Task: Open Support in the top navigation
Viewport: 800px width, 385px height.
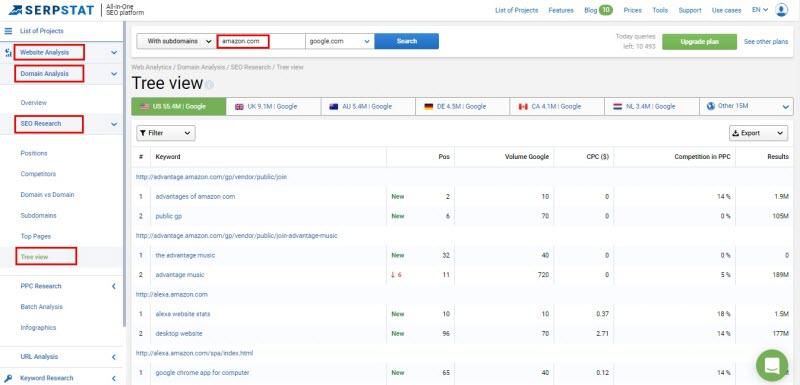Action: point(690,10)
